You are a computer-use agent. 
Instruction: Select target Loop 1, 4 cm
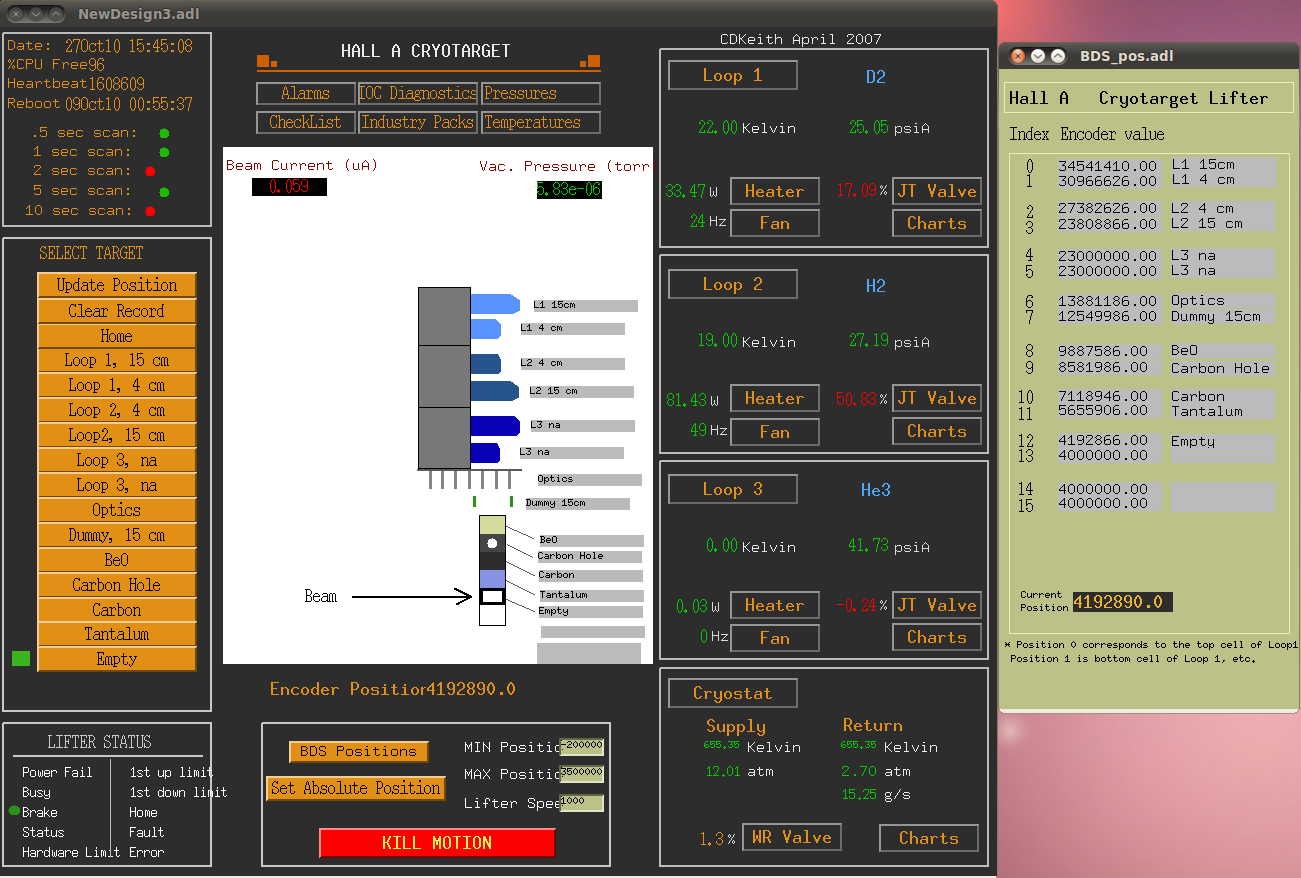117,385
